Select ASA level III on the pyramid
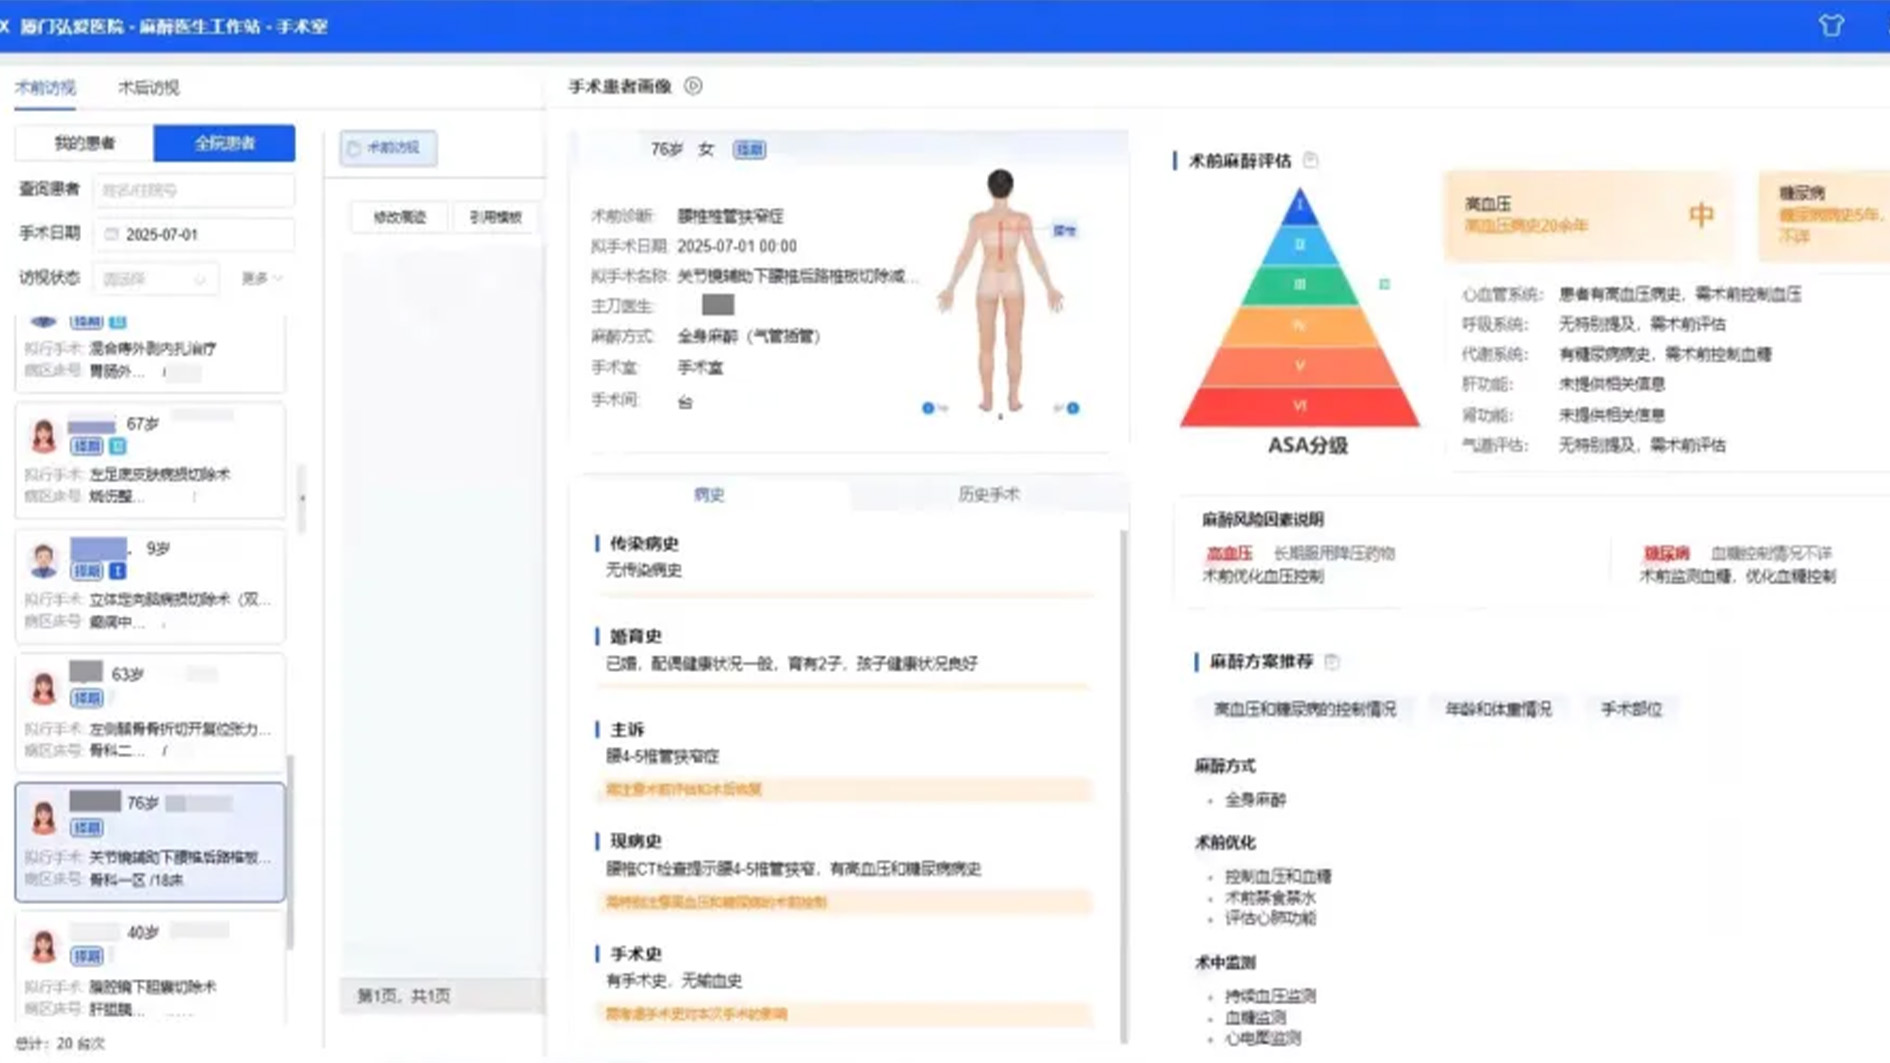Image resolution: width=1890 pixels, height=1063 pixels. [x=1299, y=285]
